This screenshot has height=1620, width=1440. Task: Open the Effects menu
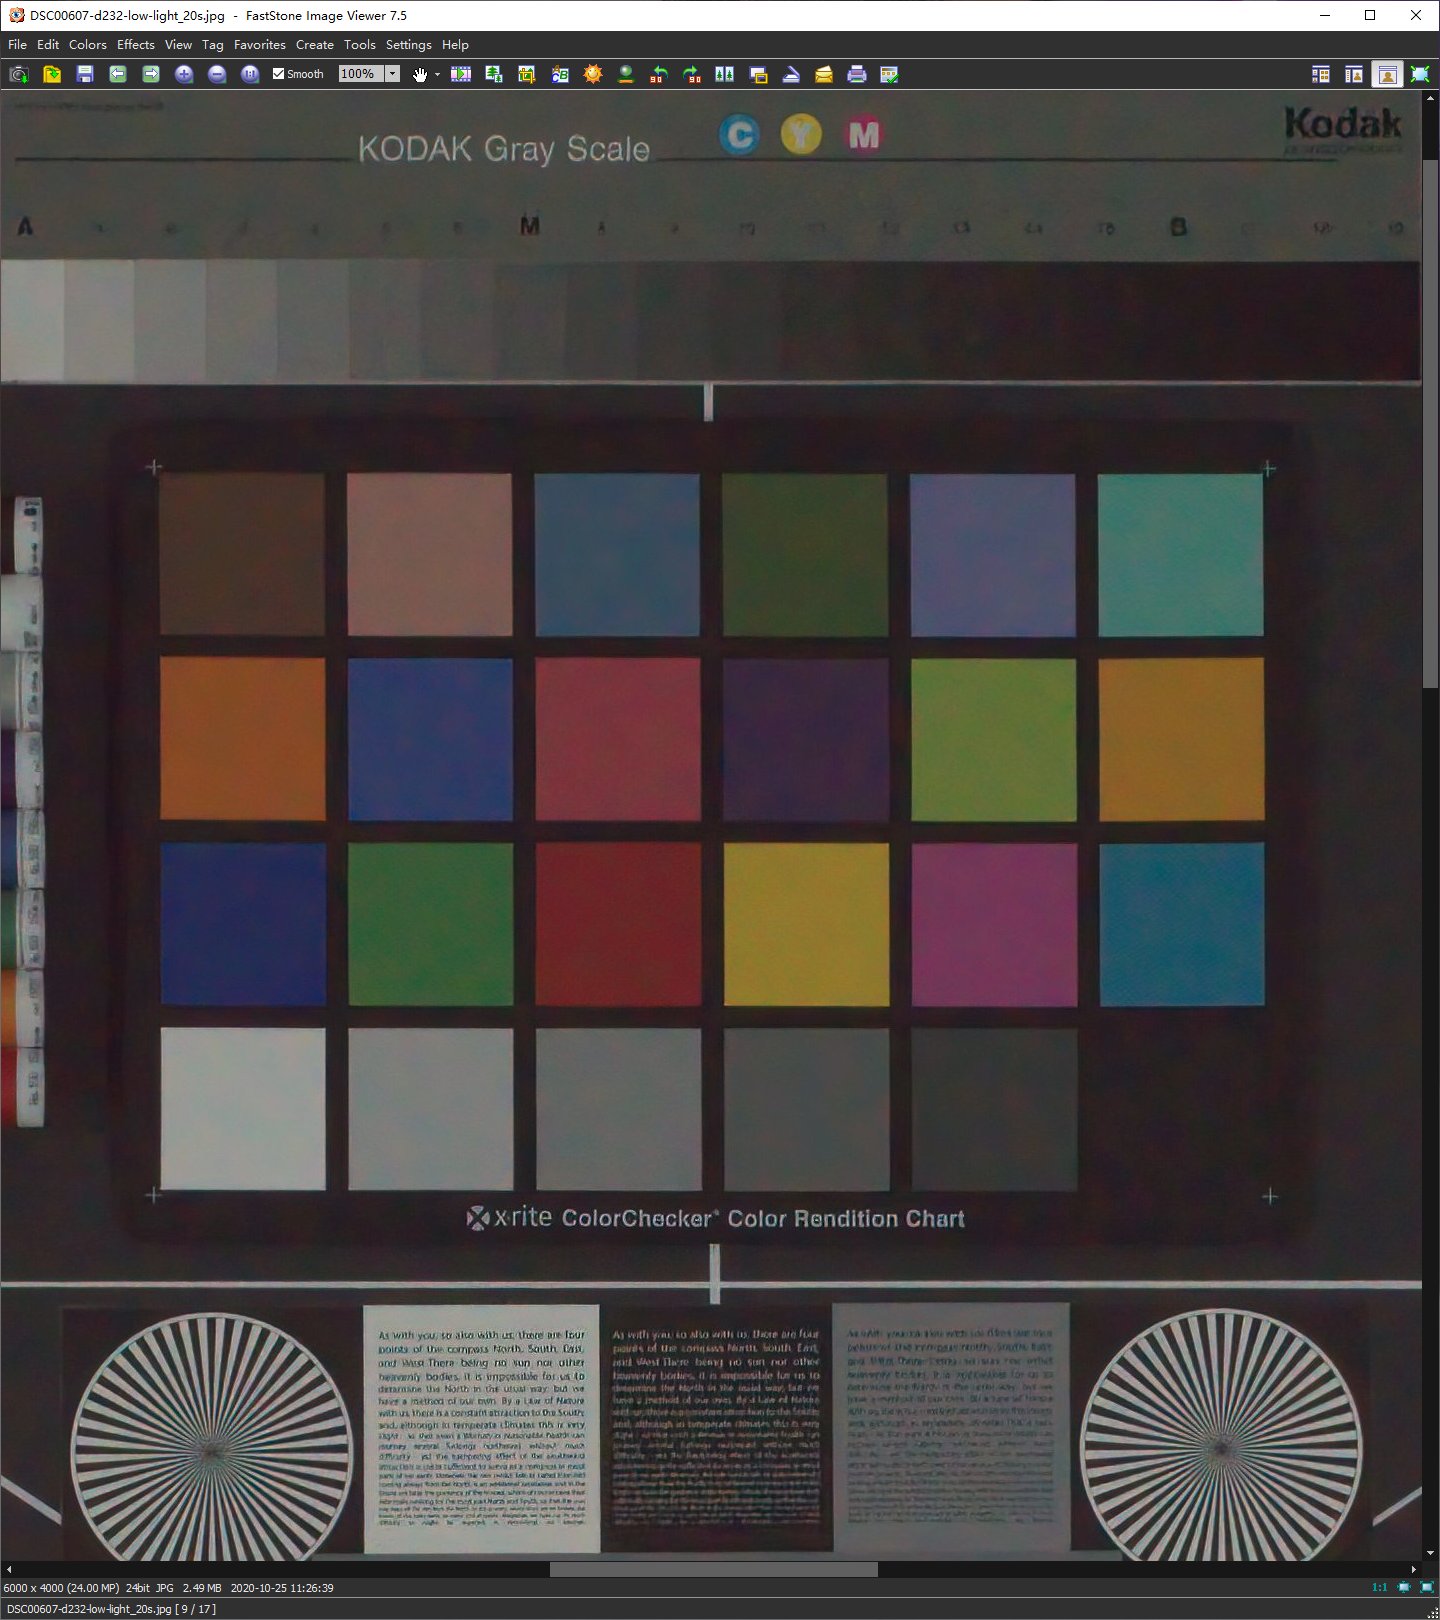tap(136, 45)
